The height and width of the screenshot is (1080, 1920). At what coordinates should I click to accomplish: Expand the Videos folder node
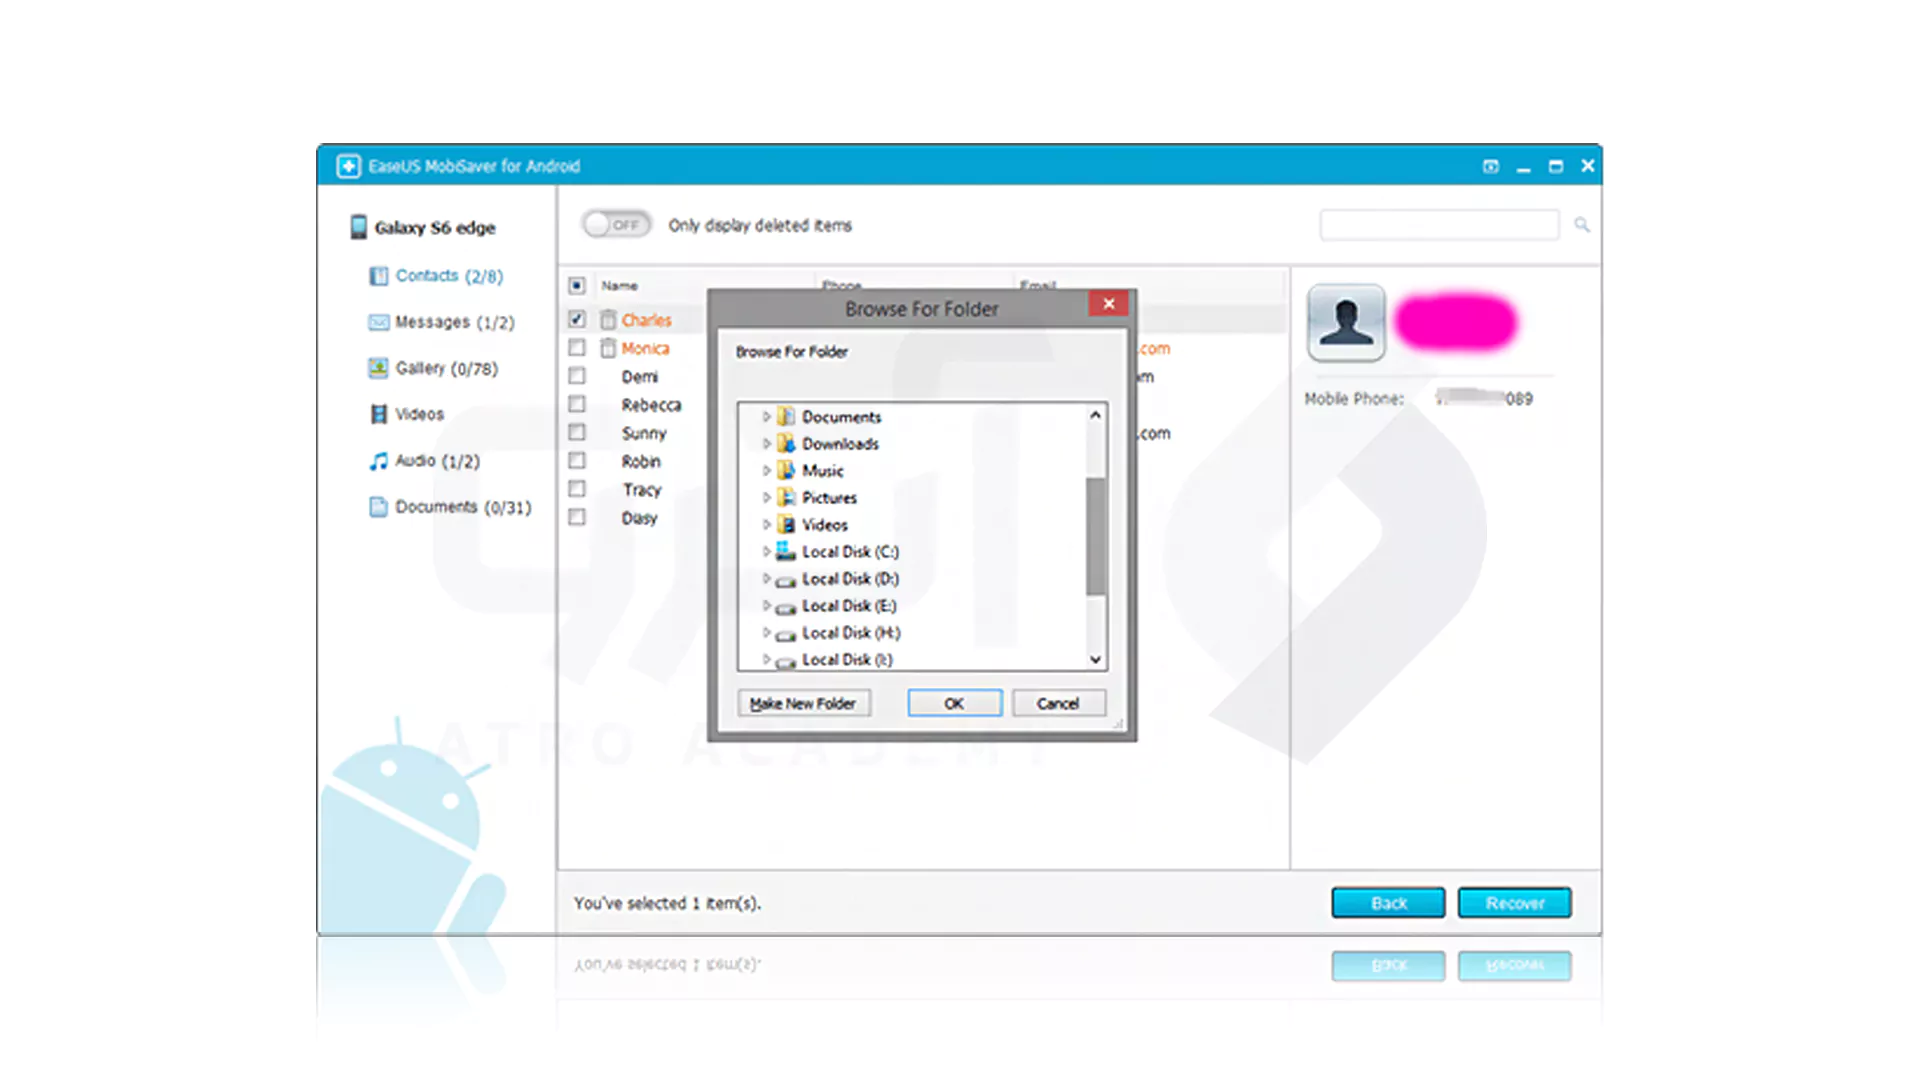click(767, 525)
